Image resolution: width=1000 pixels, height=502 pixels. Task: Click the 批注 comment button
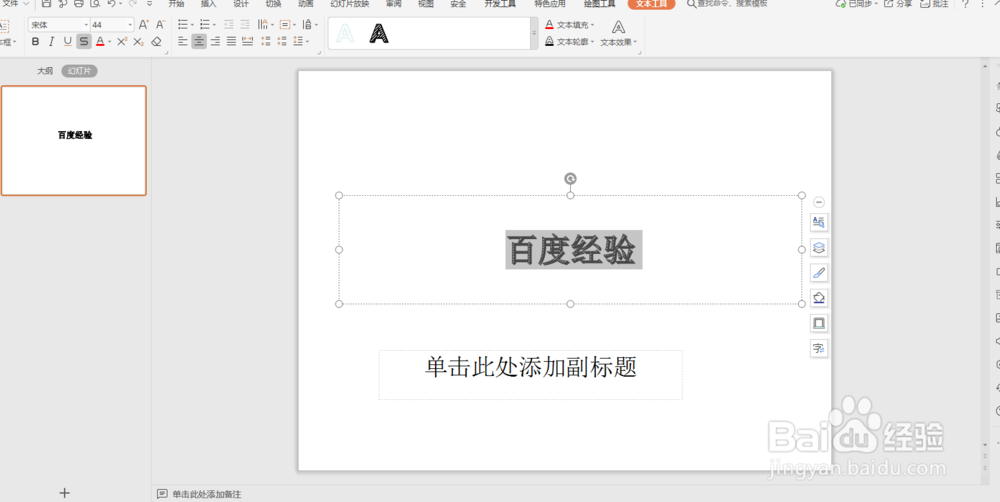(x=934, y=4)
